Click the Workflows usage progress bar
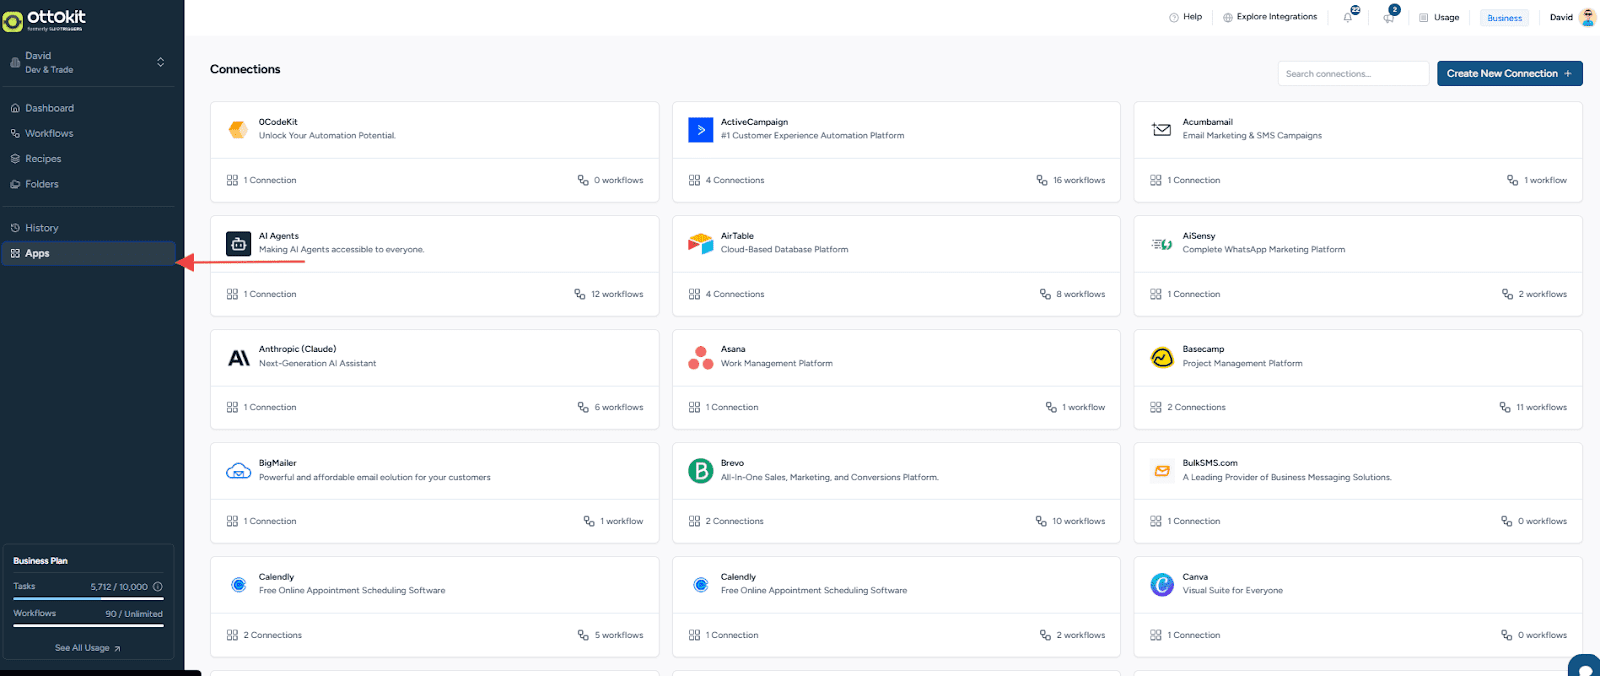This screenshot has height=676, width=1600. pyautogui.click(x=88, y=626)
